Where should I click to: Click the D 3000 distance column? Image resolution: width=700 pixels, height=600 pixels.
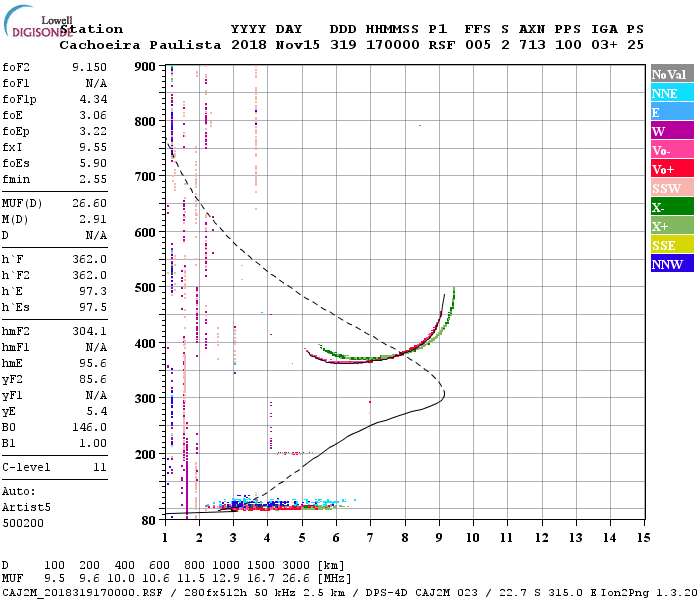[296, 566]
